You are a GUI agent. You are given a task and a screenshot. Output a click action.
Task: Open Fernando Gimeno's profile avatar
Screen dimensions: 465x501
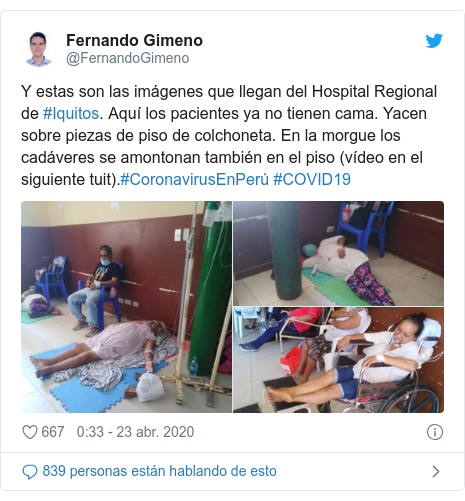(x=39, y=49)
